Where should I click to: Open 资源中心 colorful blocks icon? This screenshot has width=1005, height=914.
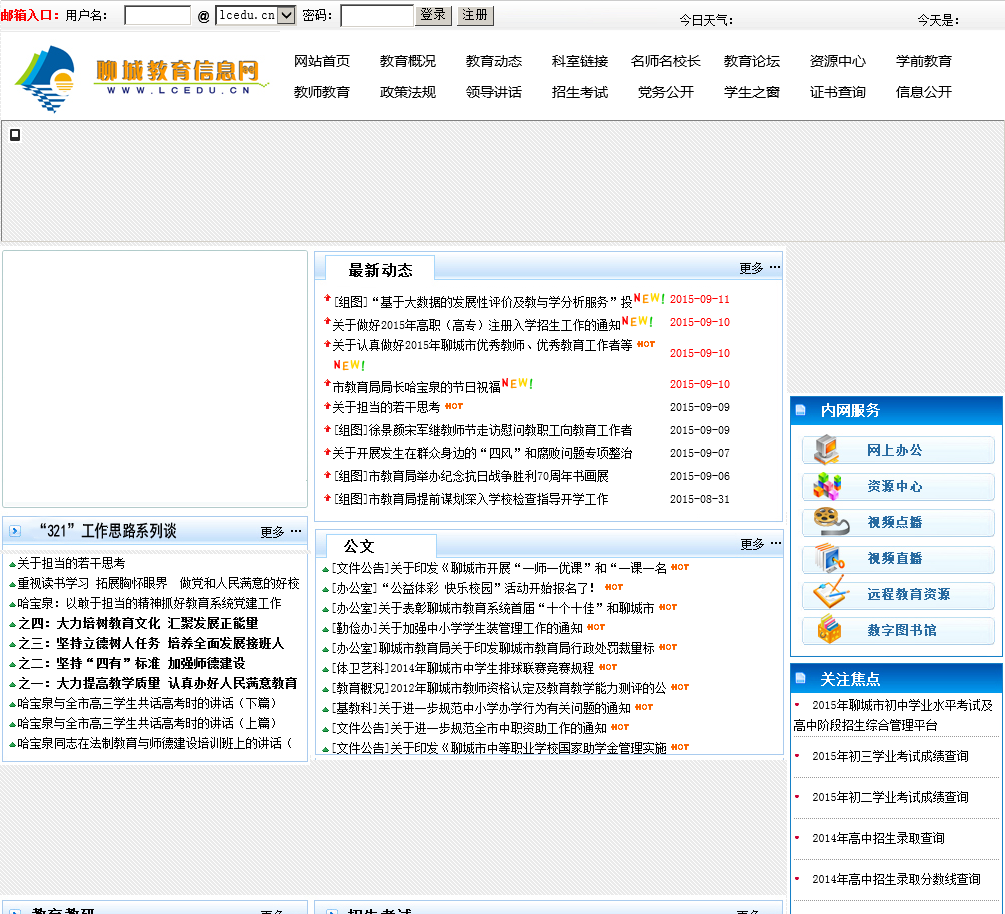pos(827,486)
